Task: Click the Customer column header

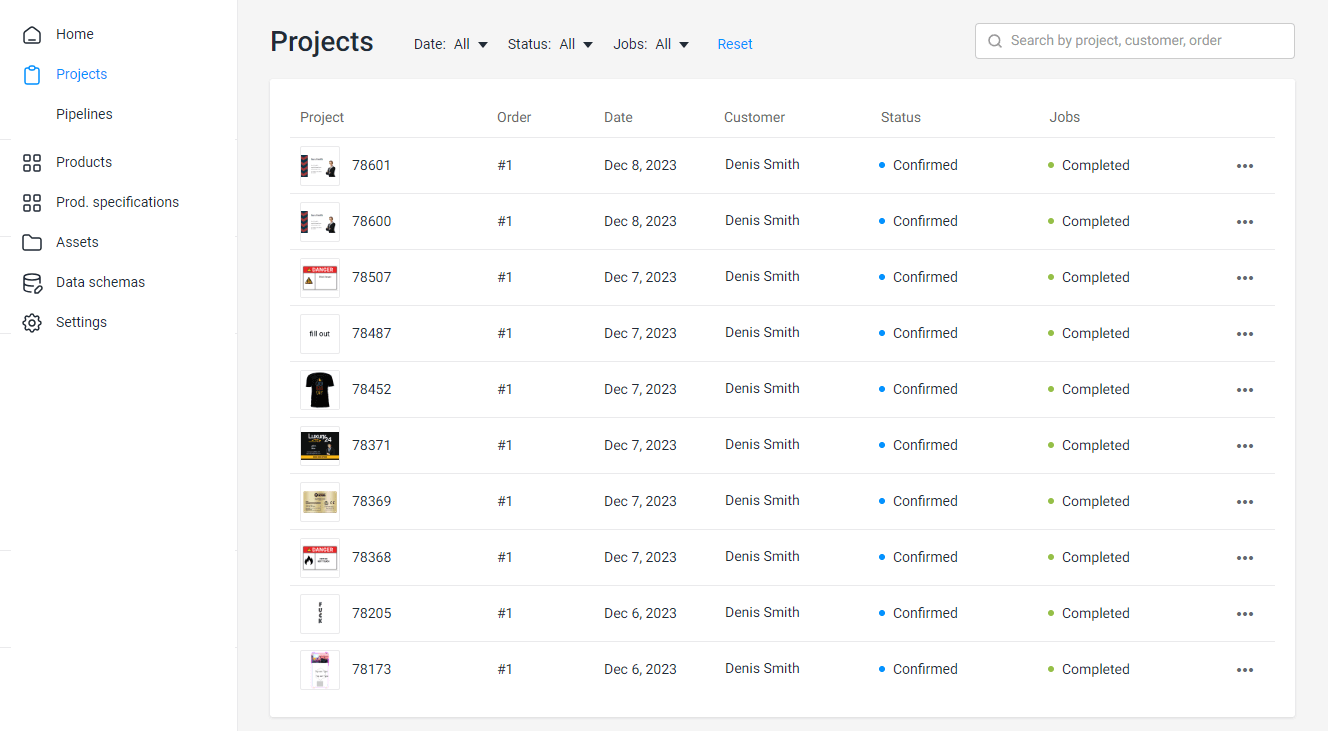Action: tap(754, 117)
